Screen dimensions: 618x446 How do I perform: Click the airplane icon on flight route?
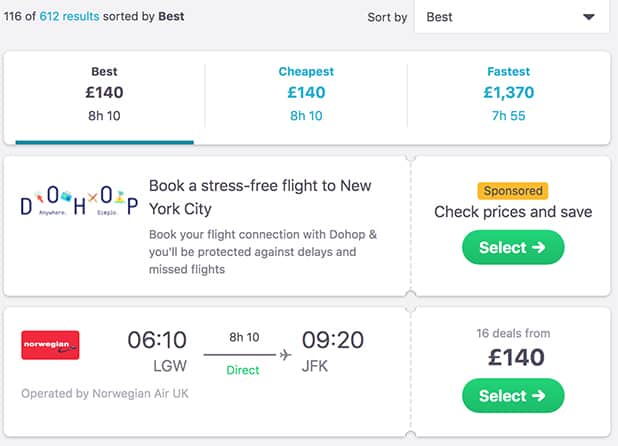click(x=286, y=354)
